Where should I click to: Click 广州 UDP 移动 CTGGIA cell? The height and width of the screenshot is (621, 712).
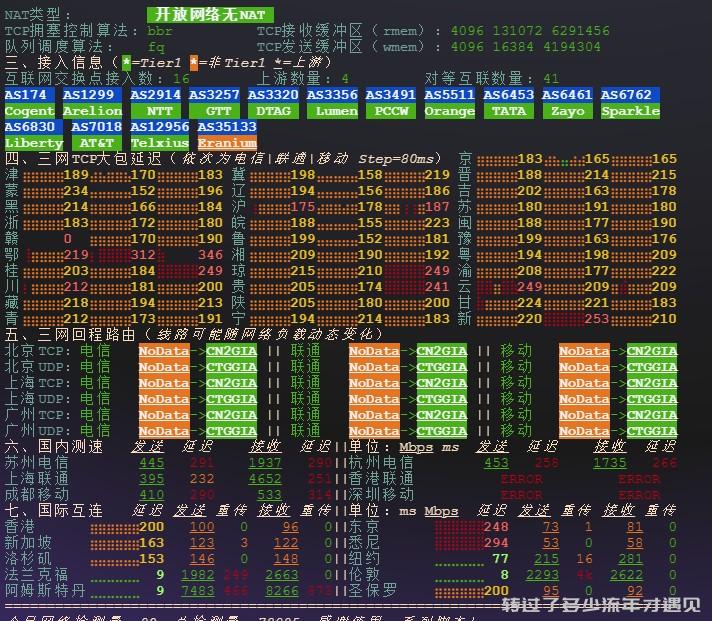tap(652, 431)
